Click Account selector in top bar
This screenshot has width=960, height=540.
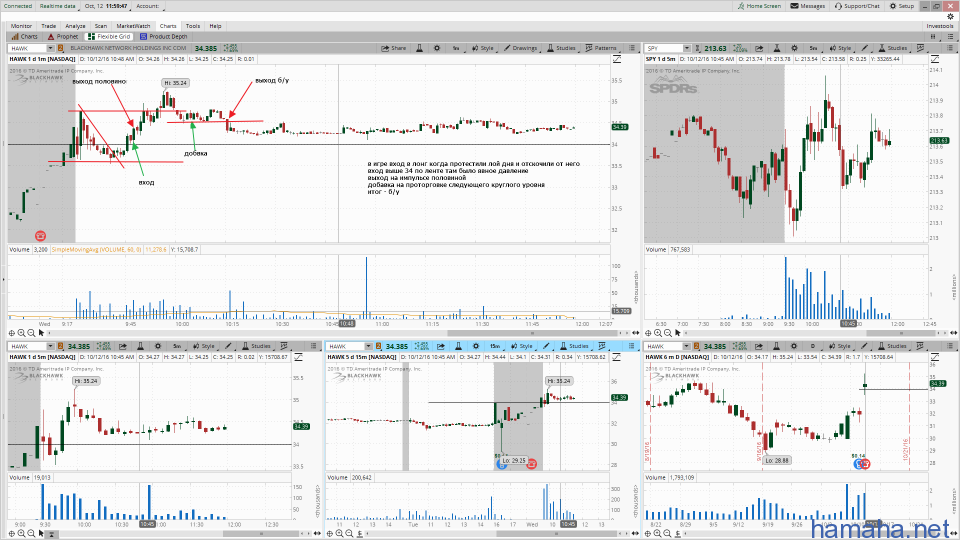click(148, 6)
